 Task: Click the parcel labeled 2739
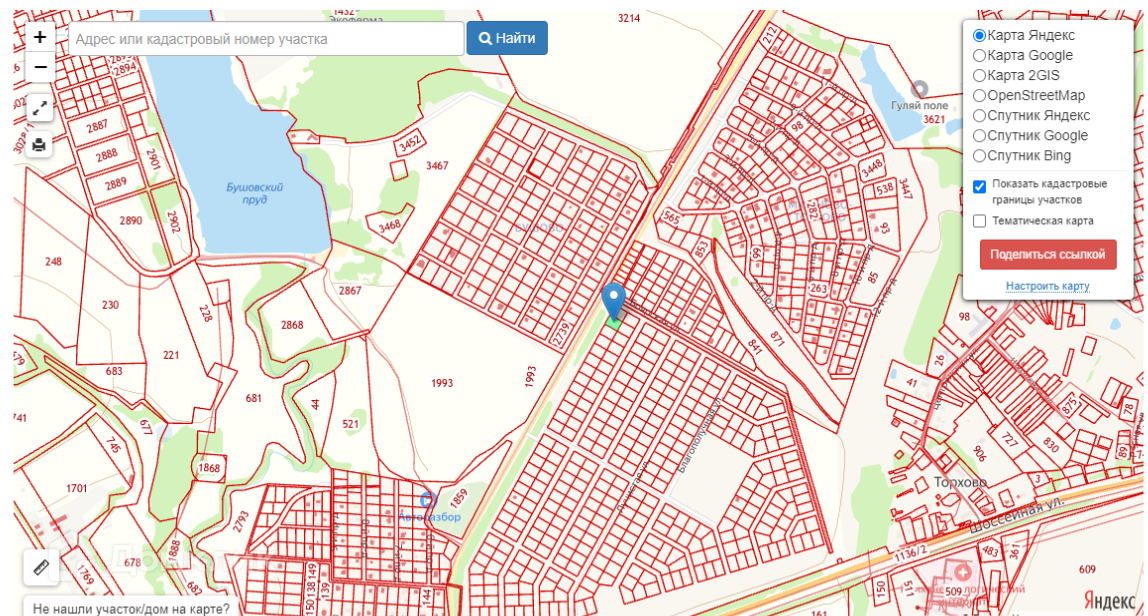(x=561, y=334)
